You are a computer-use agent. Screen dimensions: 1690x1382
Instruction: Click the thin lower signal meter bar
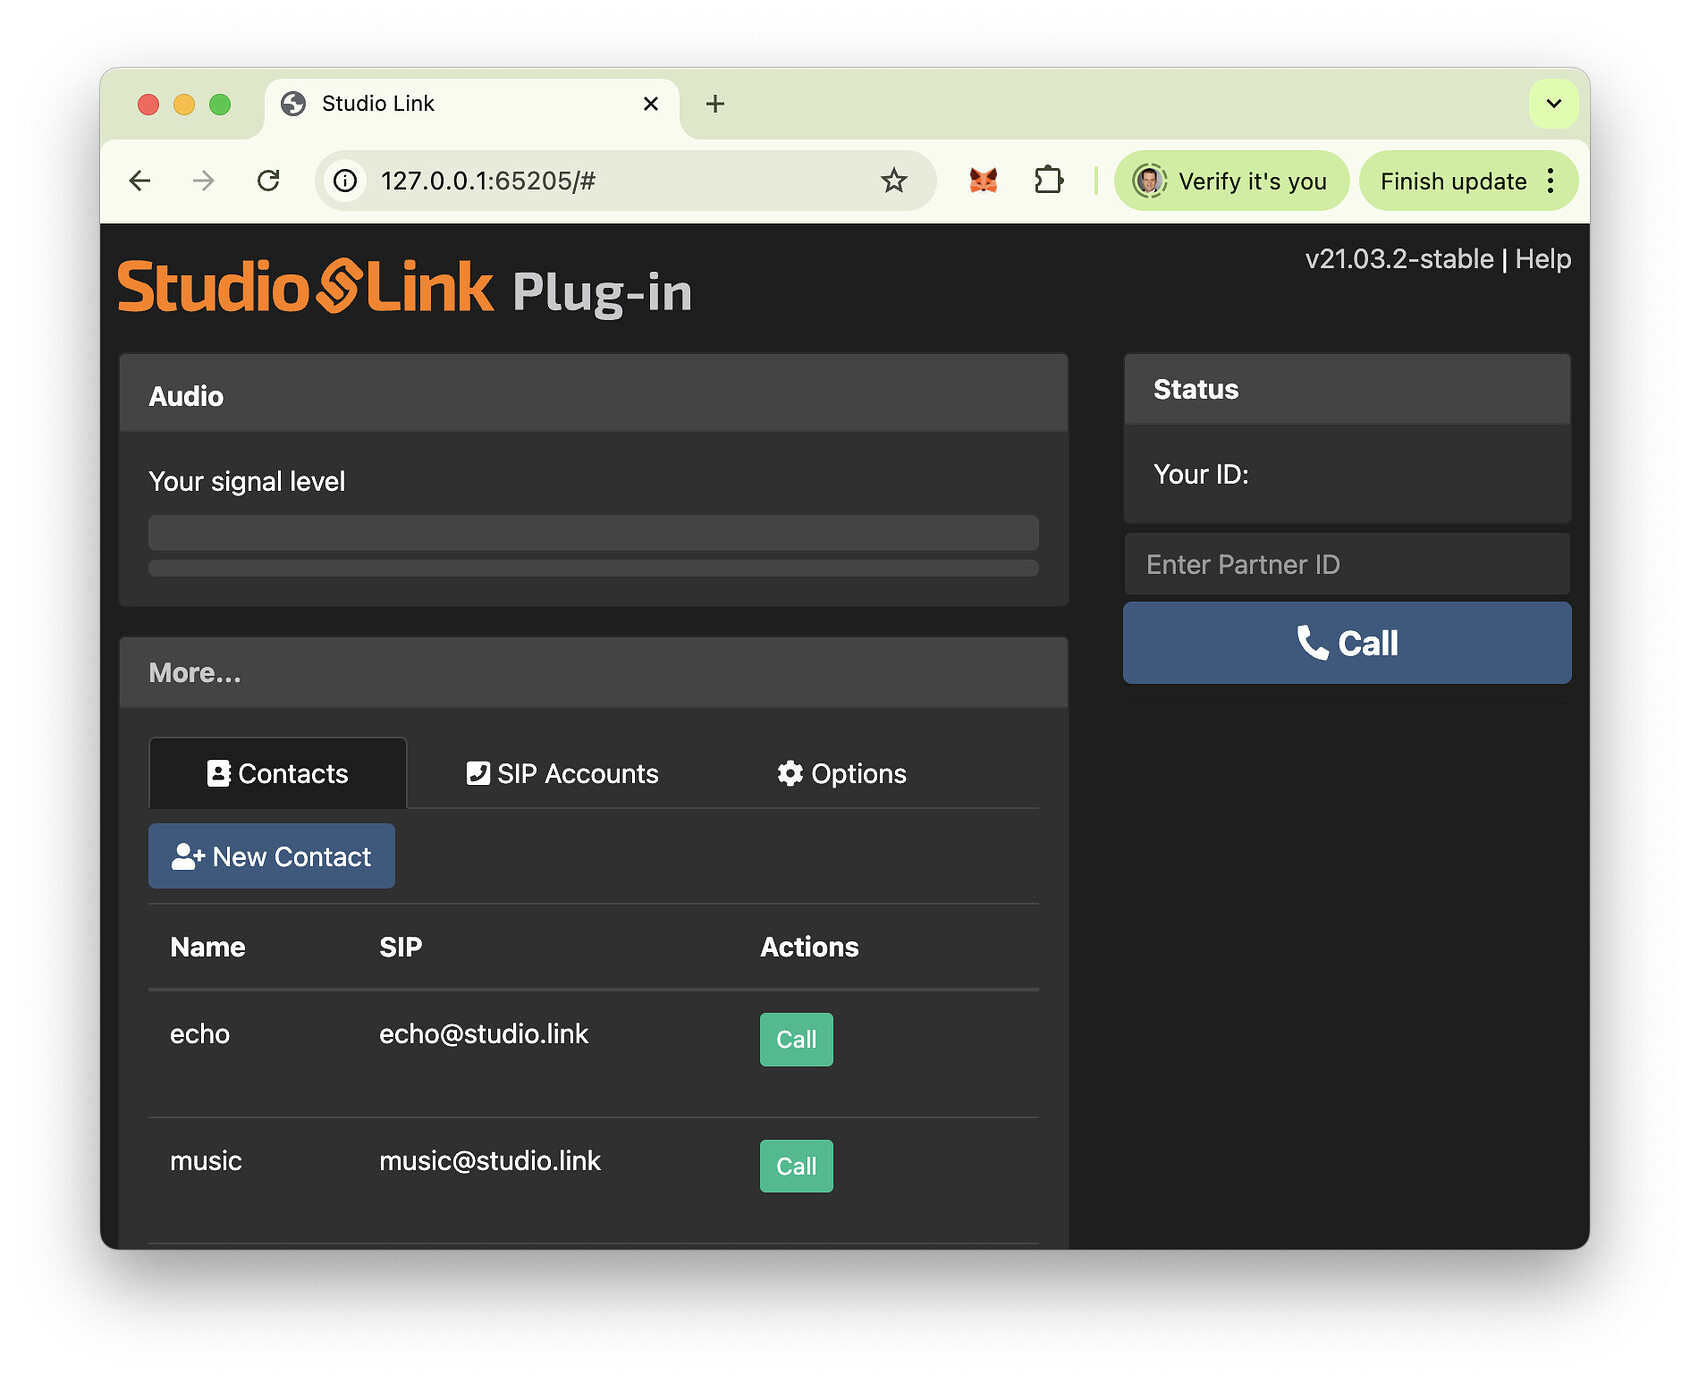593,568
